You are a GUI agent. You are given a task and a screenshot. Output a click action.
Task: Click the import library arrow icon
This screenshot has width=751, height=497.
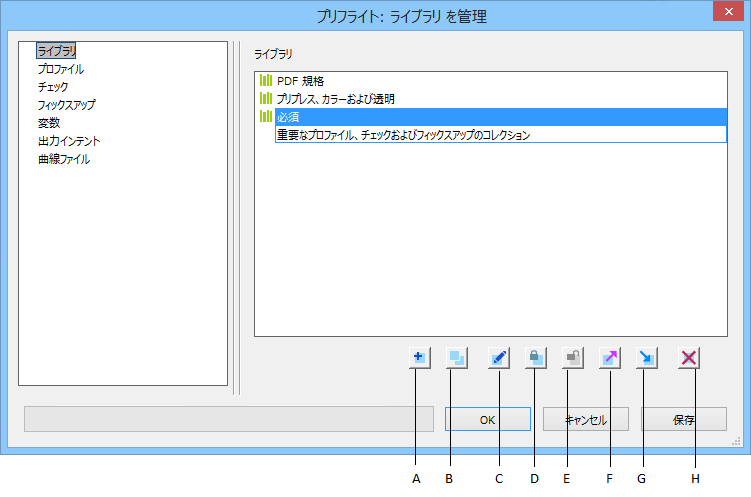[647, 358]
